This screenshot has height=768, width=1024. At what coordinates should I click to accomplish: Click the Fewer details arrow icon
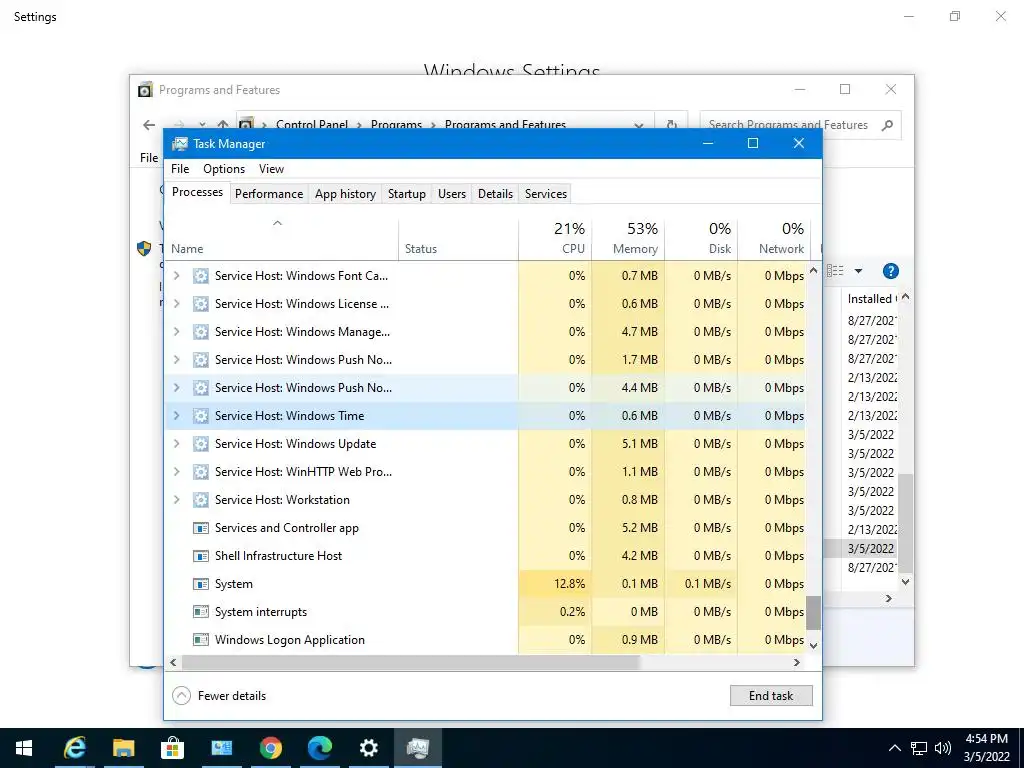click(x=182, y=696)
